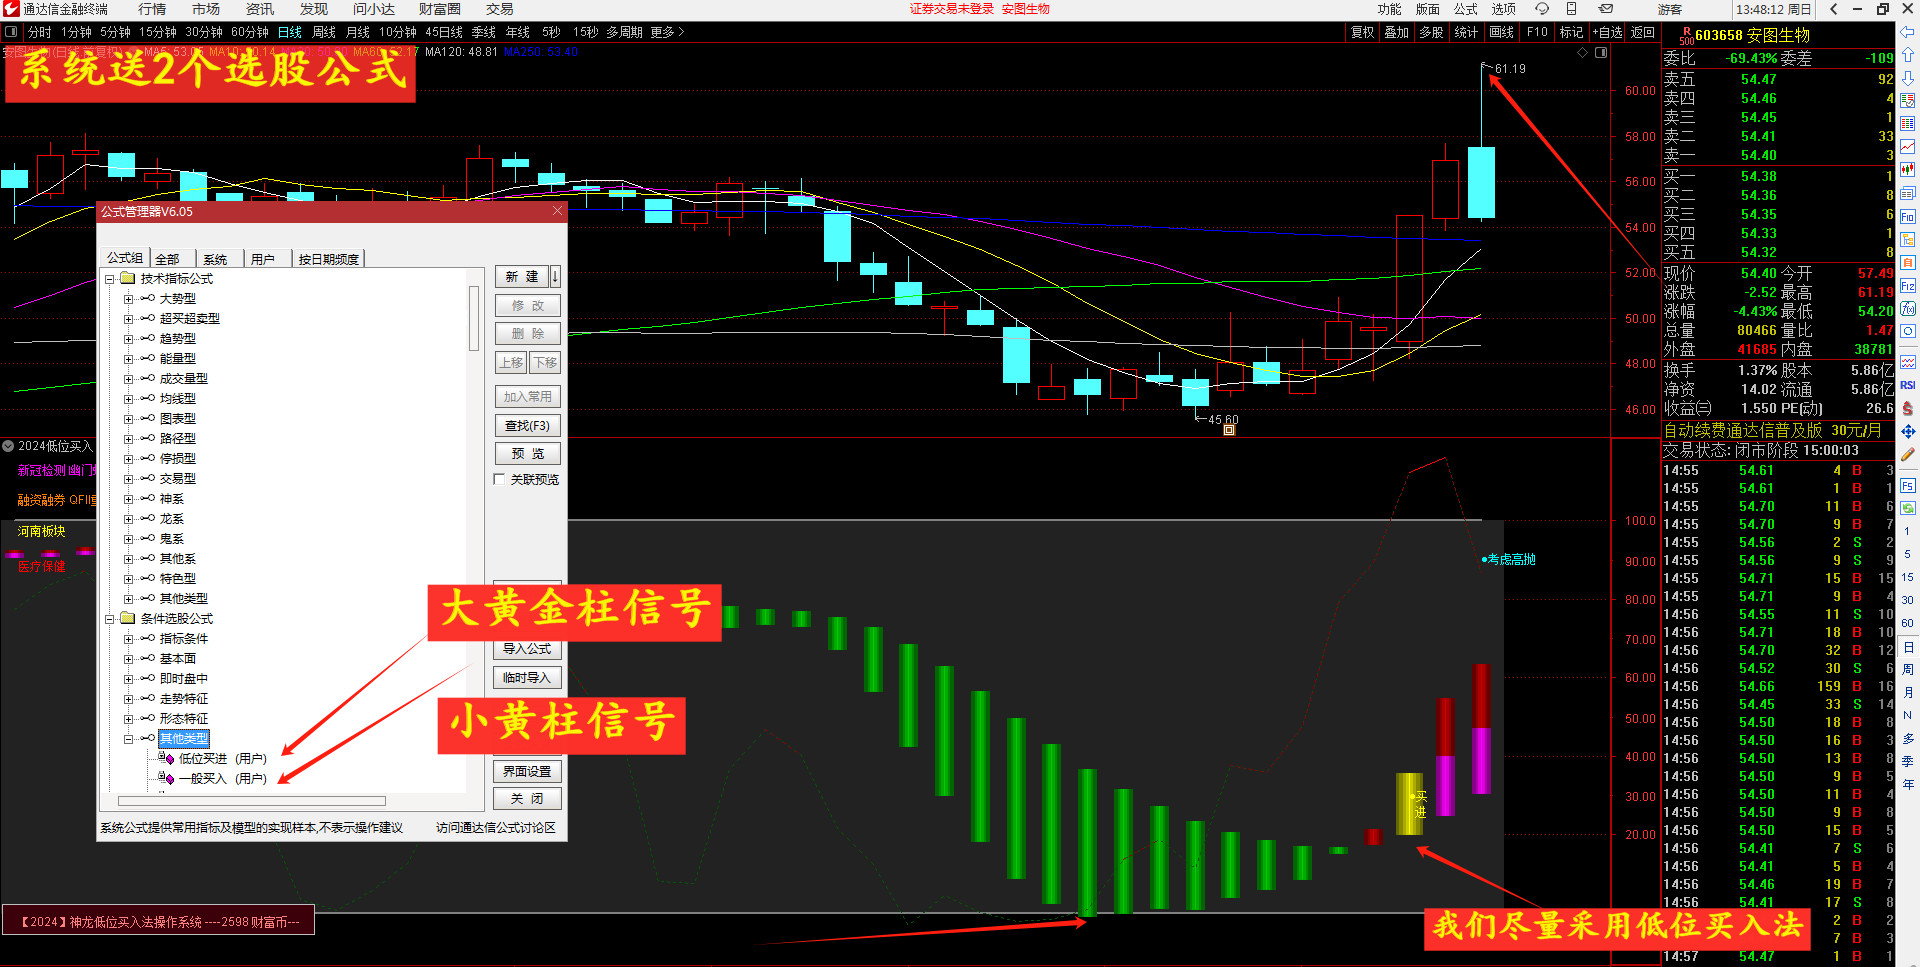Select the pencil drawing icon in sidebar

1908,454
